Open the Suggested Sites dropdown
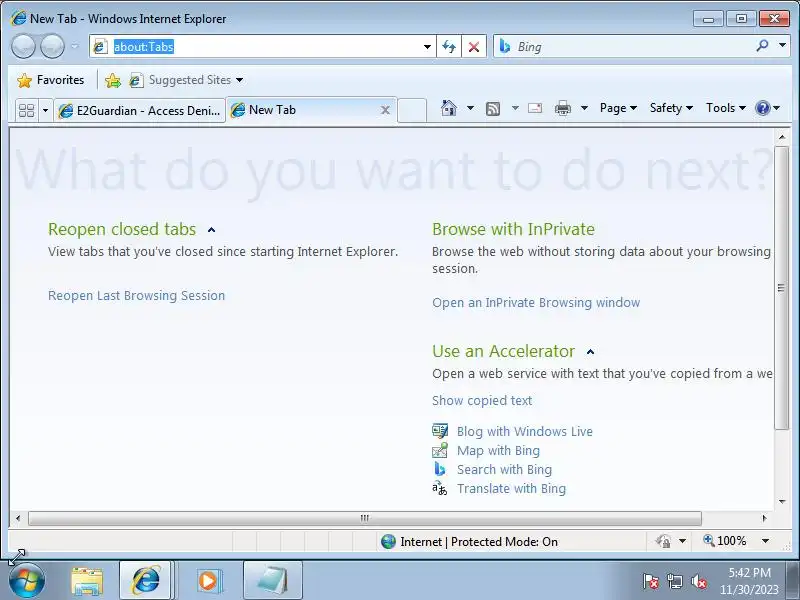Screen dimensions: 800x600 point(186,80)
